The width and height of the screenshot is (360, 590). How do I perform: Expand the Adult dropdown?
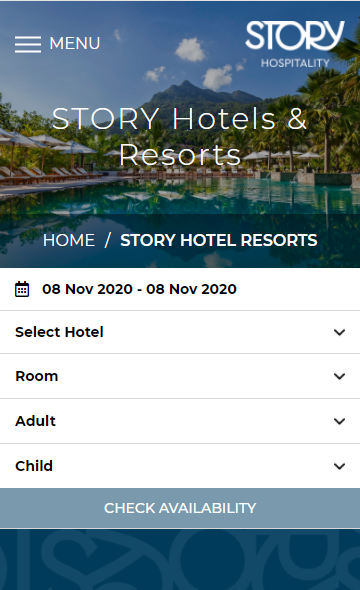[180, 421]
